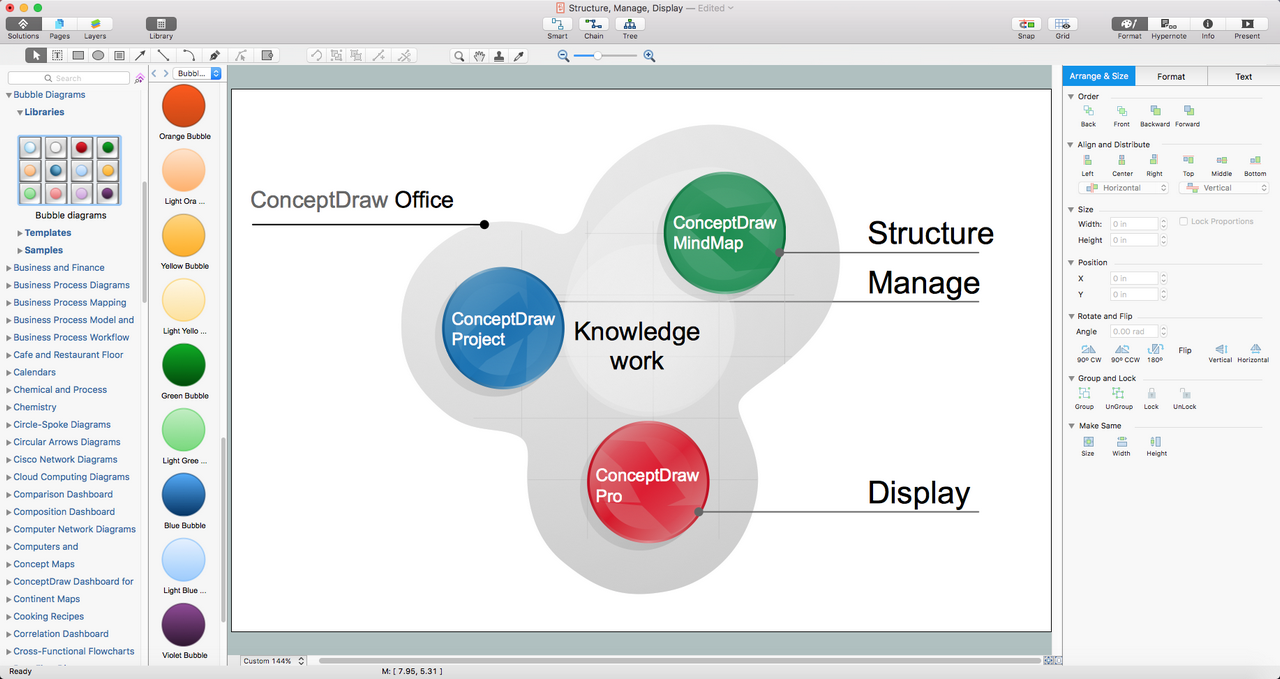
Task: Open the Pages panel
Action: pos(60,24)
